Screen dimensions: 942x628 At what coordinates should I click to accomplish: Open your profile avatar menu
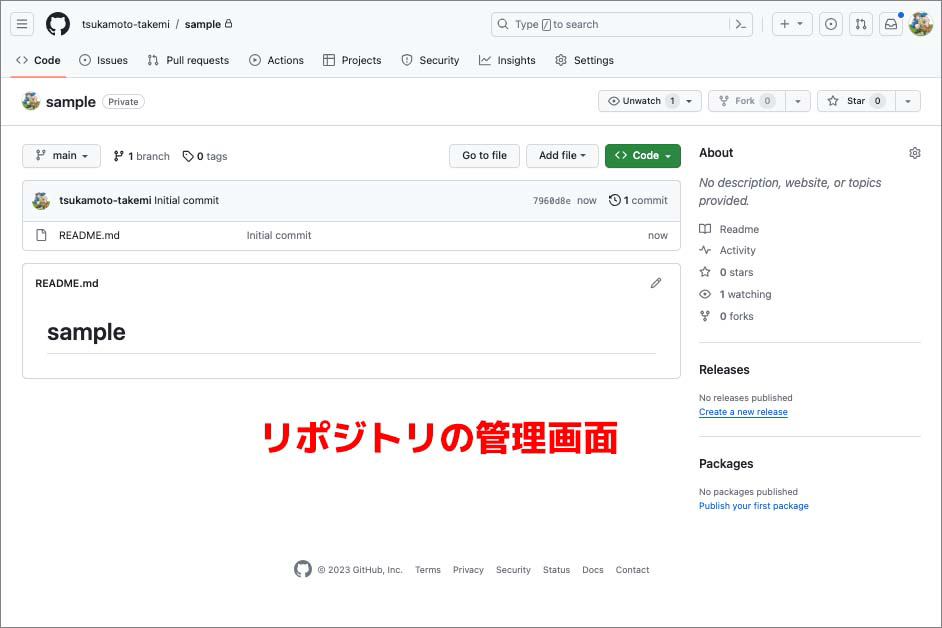(921, 24)
